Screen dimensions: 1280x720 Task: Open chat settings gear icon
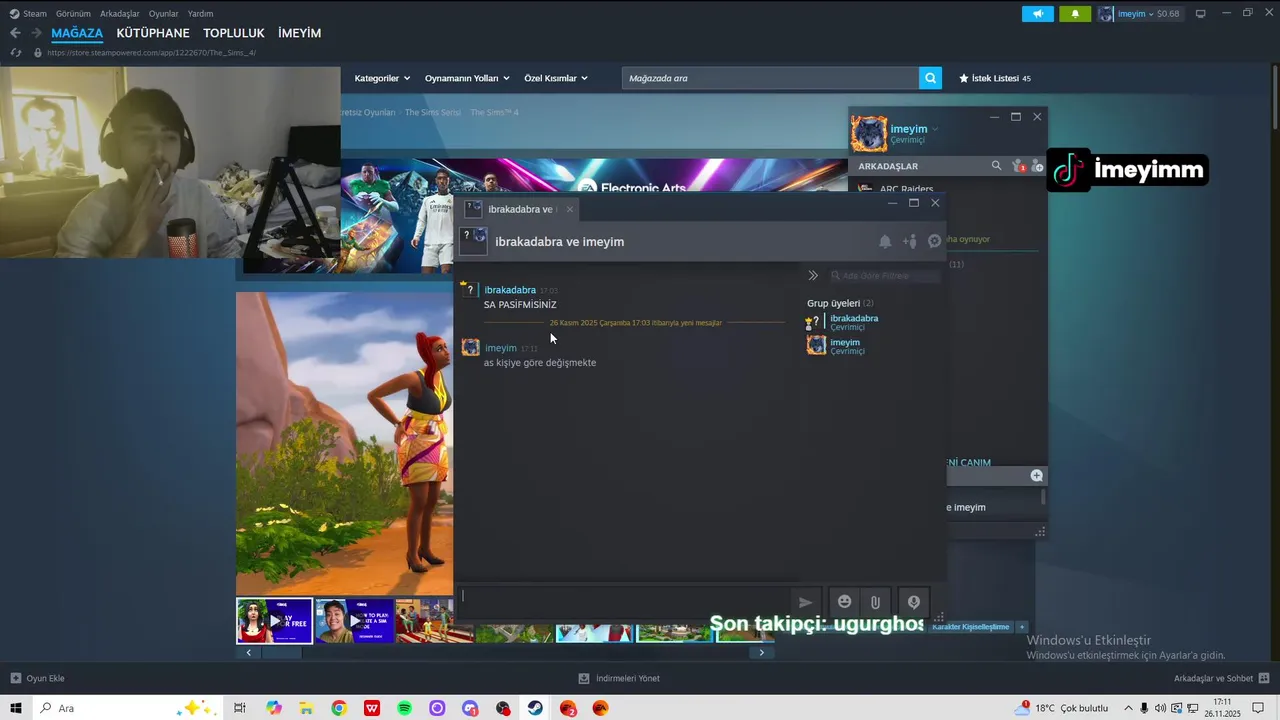tap(935, 241)
